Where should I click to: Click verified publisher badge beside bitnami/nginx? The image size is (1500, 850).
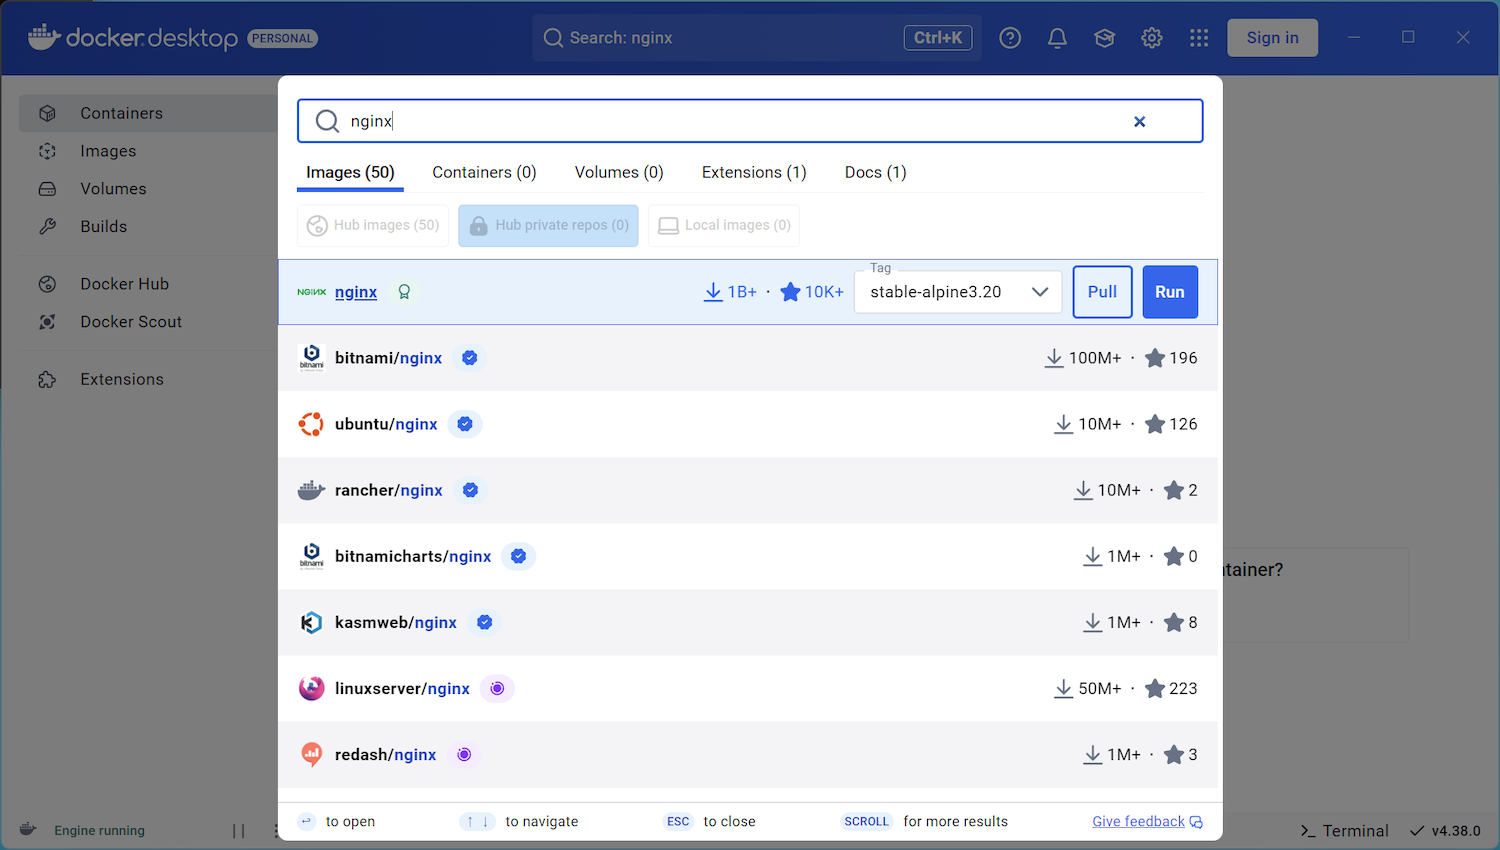click(x=470, y=358)
